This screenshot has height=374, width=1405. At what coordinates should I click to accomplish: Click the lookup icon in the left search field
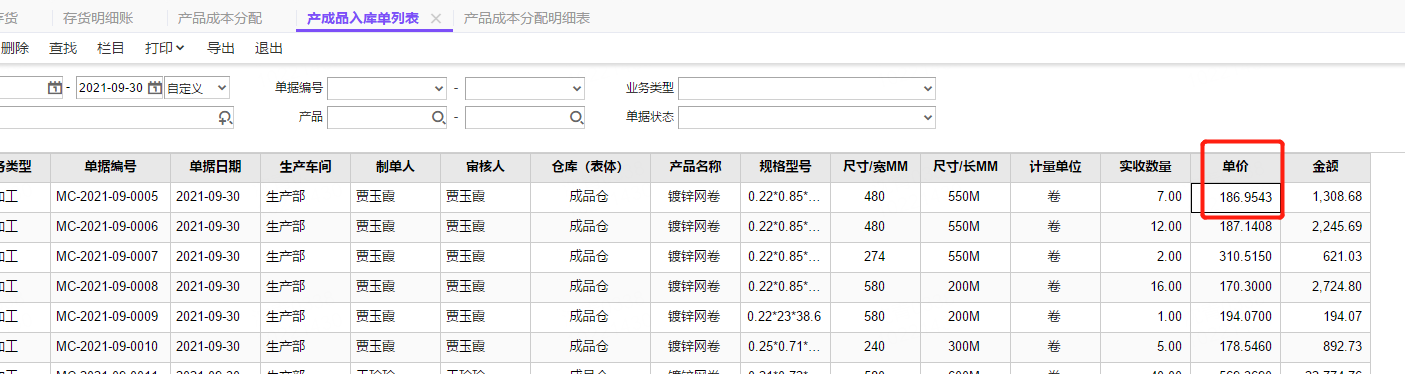point(224,117)
